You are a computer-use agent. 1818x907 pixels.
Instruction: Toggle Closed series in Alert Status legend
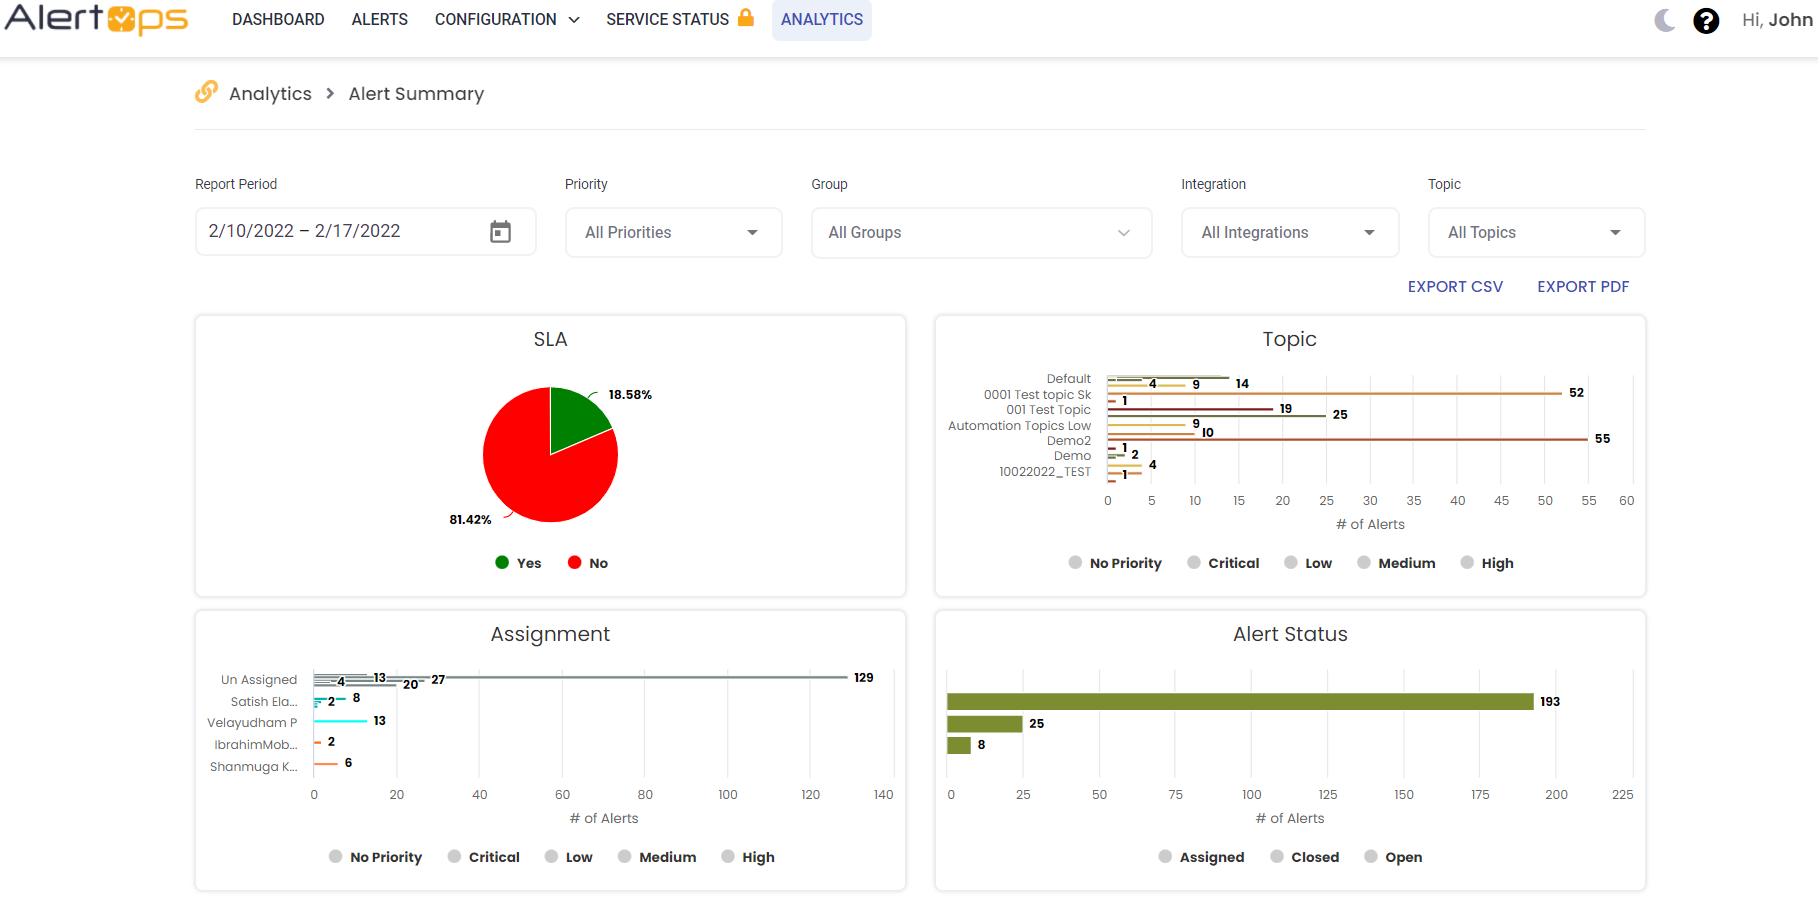(x=1304, y=857)
